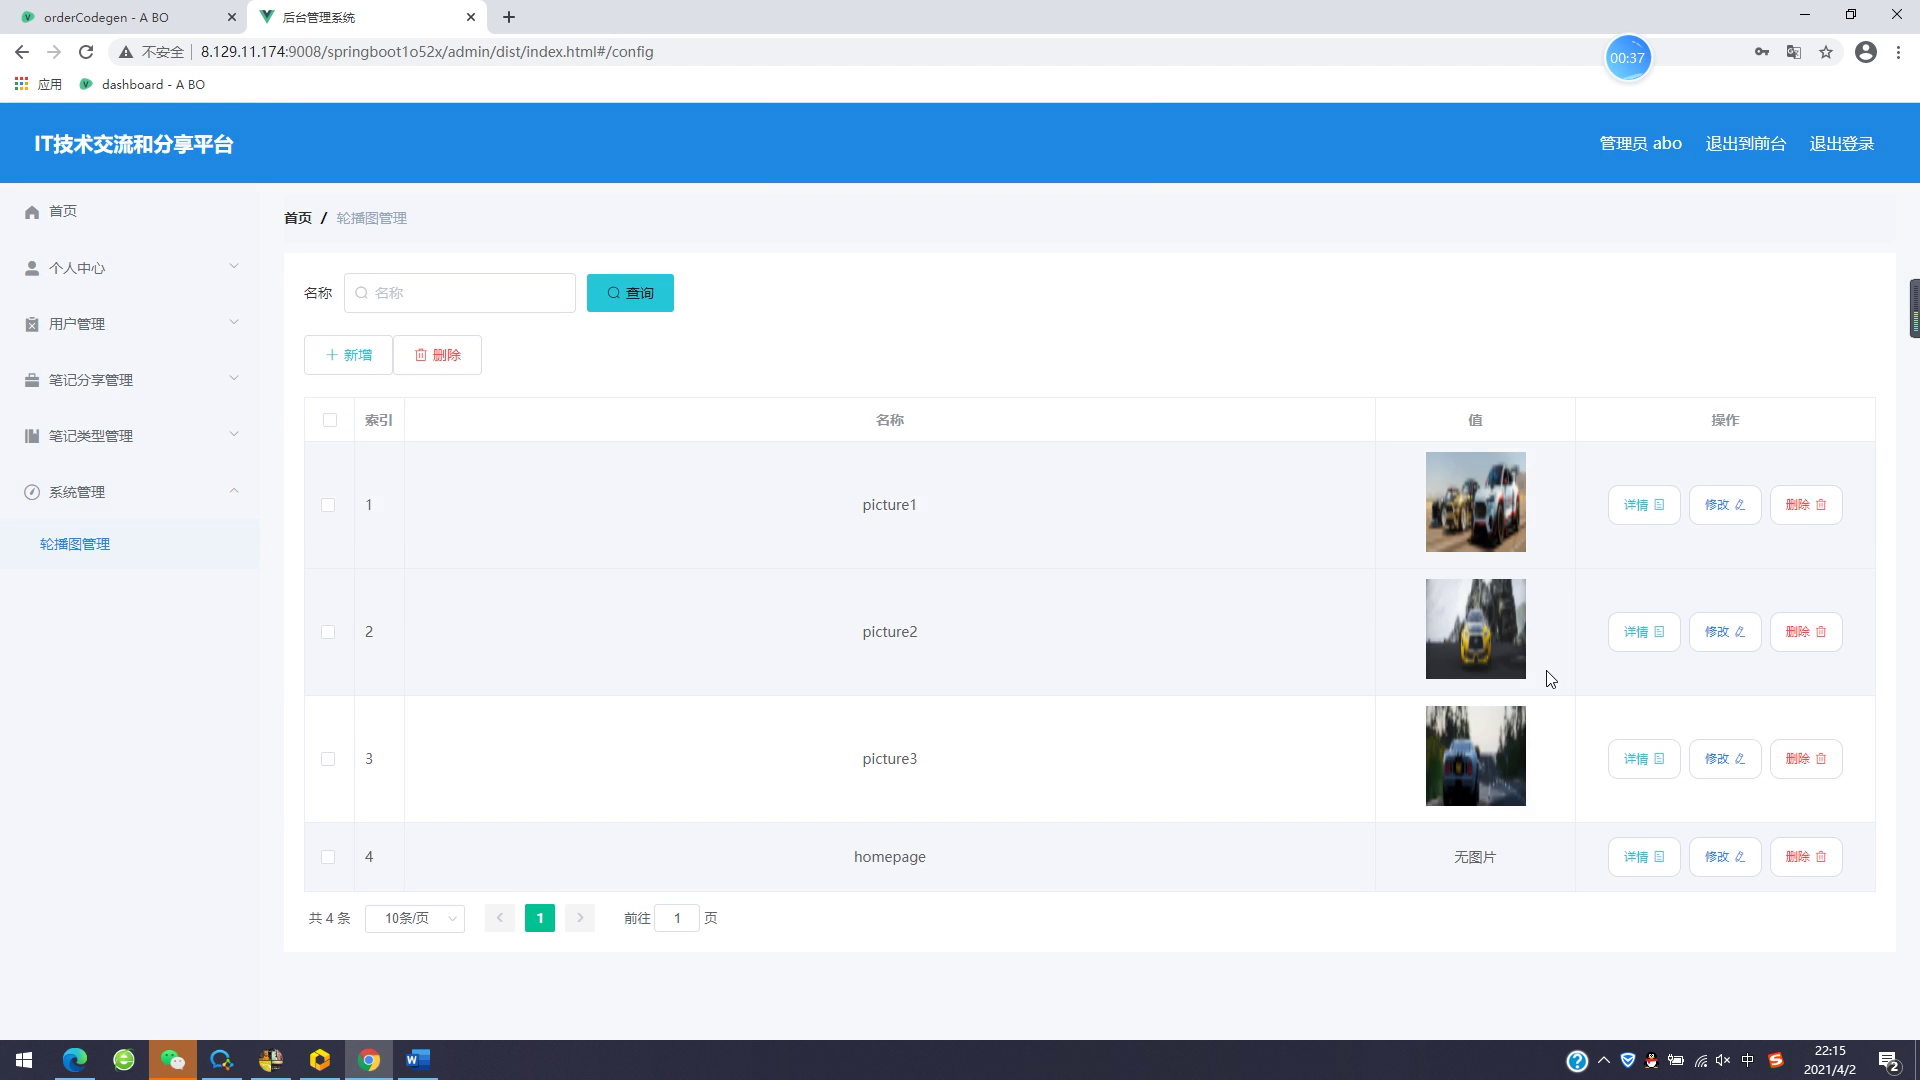Collapse the 系统管理 menu chevron
Screen dimensions: 1920x1080
(x=234, y=490)
